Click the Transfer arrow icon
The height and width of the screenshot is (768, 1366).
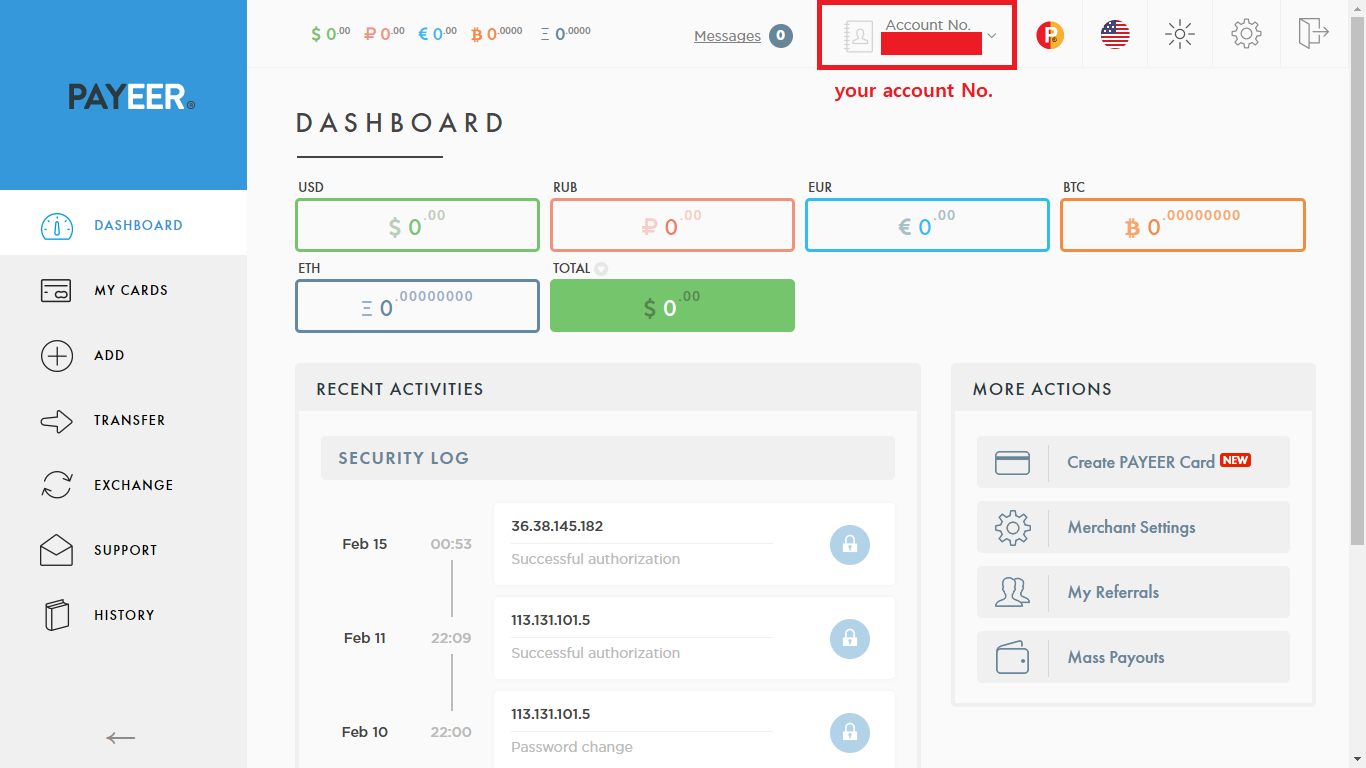pos(57,421)
